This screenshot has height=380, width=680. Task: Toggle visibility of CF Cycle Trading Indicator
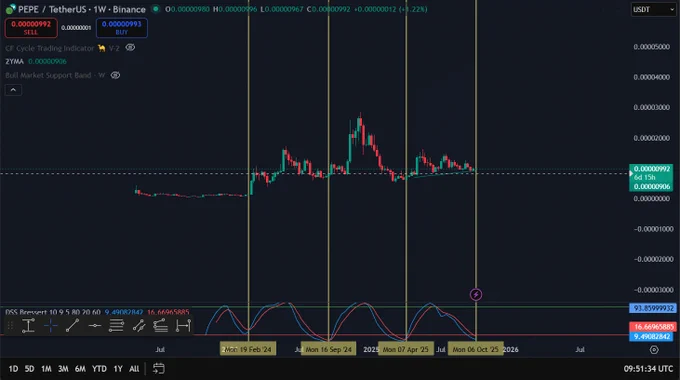pyautogui.click(x=130, y=48)
